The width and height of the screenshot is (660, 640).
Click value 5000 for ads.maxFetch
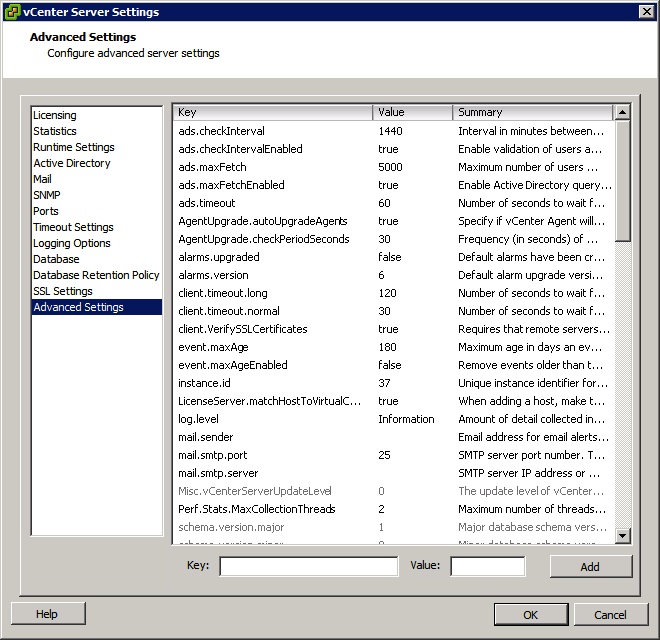tap(390, 167)
